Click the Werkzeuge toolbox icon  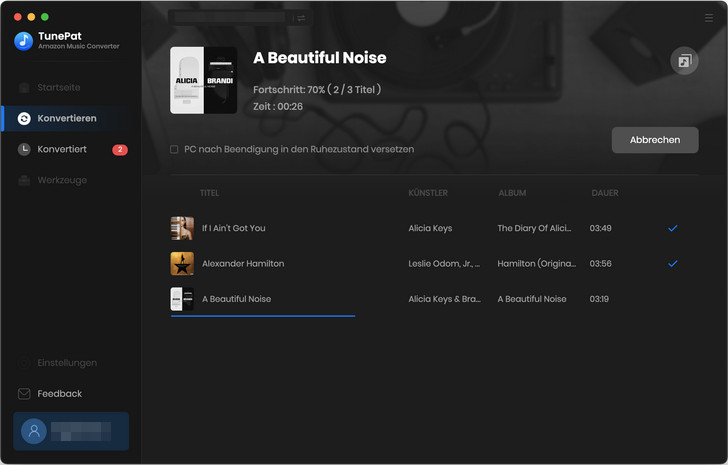click(x=24, y=180)
